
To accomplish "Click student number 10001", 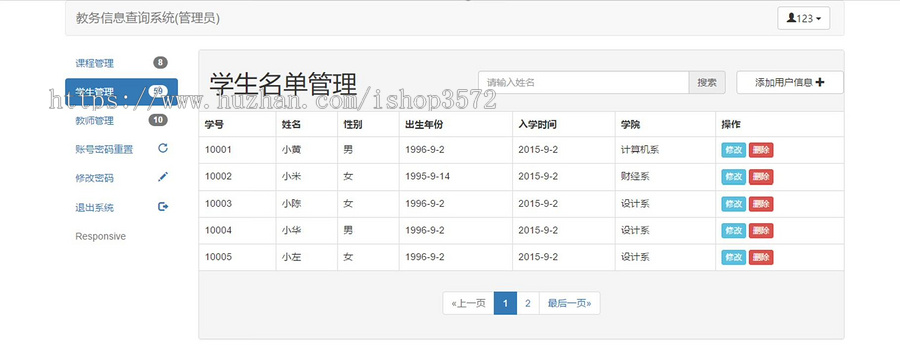I will (x=218, y=150).
